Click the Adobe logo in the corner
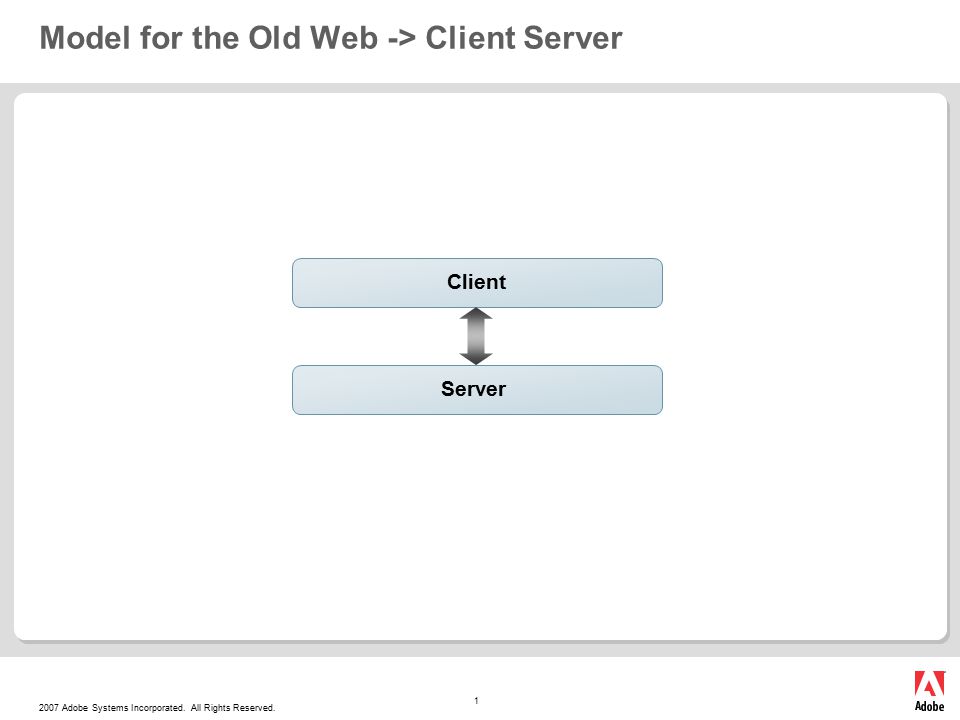Viewport: 960px width, 720px height. point(929,691)
